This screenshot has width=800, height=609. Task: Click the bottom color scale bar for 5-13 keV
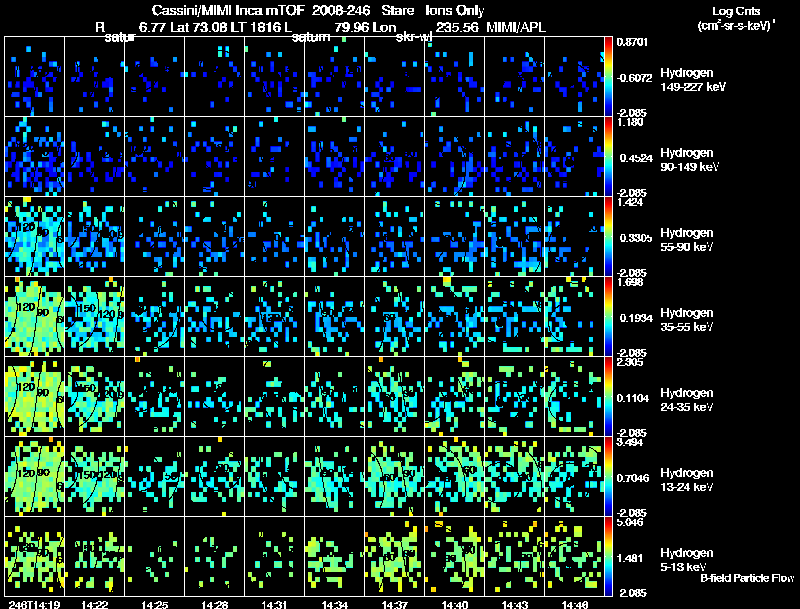click(608, 556)
